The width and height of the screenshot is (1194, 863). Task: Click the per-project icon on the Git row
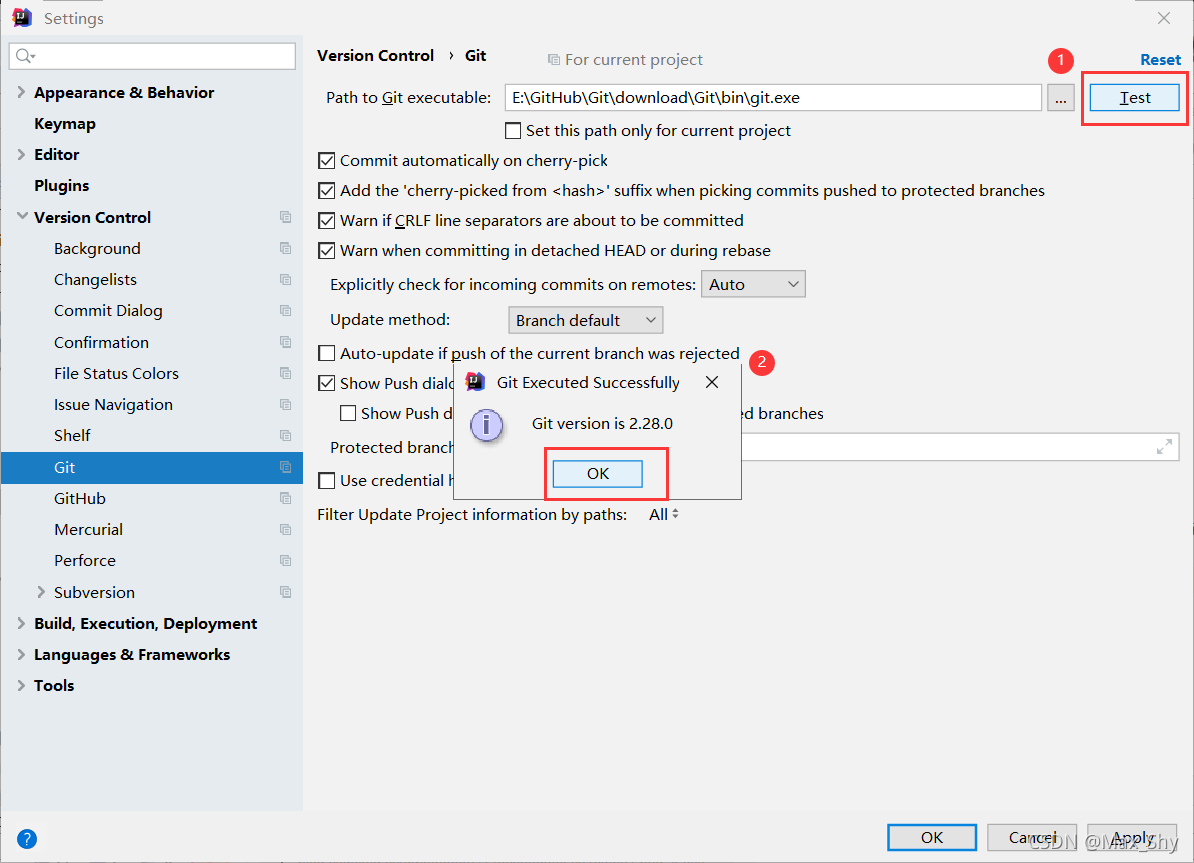286,467
